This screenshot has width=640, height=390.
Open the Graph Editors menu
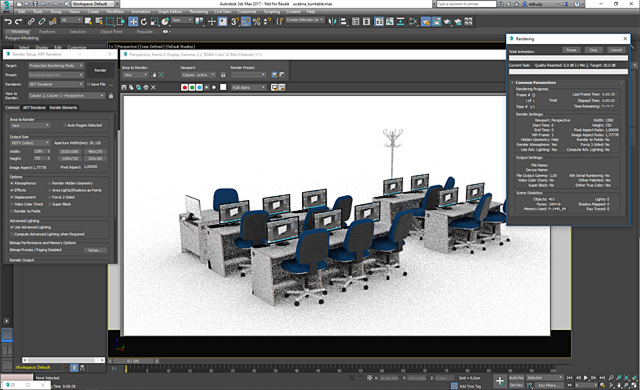tap(170, 12)
